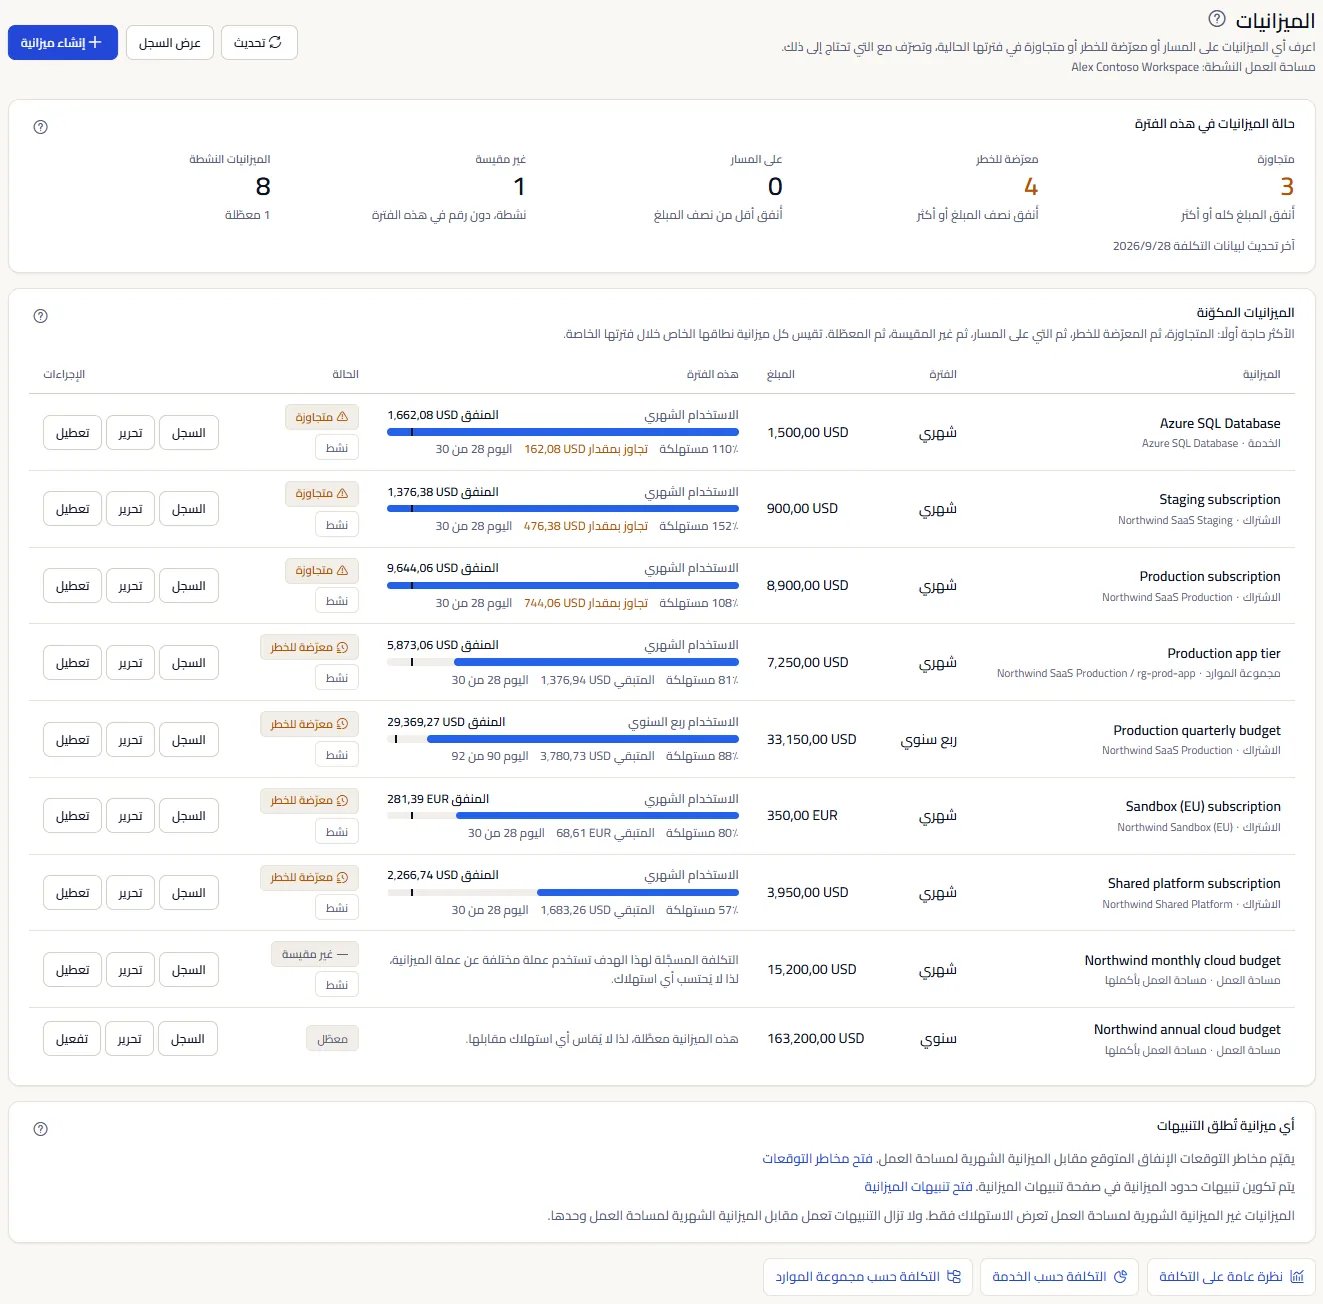This screenshot has height=1304, width=1323.
Task: Select the Sandbox (EU) subscription budget name
Action: click(x=1203, y=806)
